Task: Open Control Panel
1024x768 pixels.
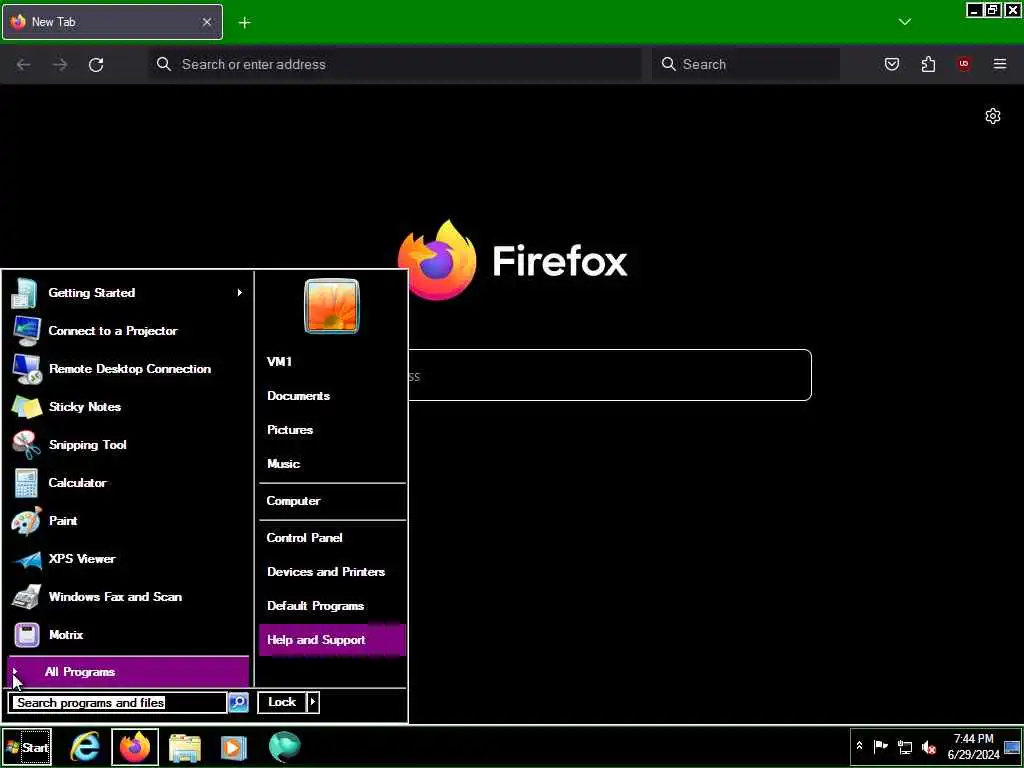Action: pyautogui.click(x=332, y=537)
